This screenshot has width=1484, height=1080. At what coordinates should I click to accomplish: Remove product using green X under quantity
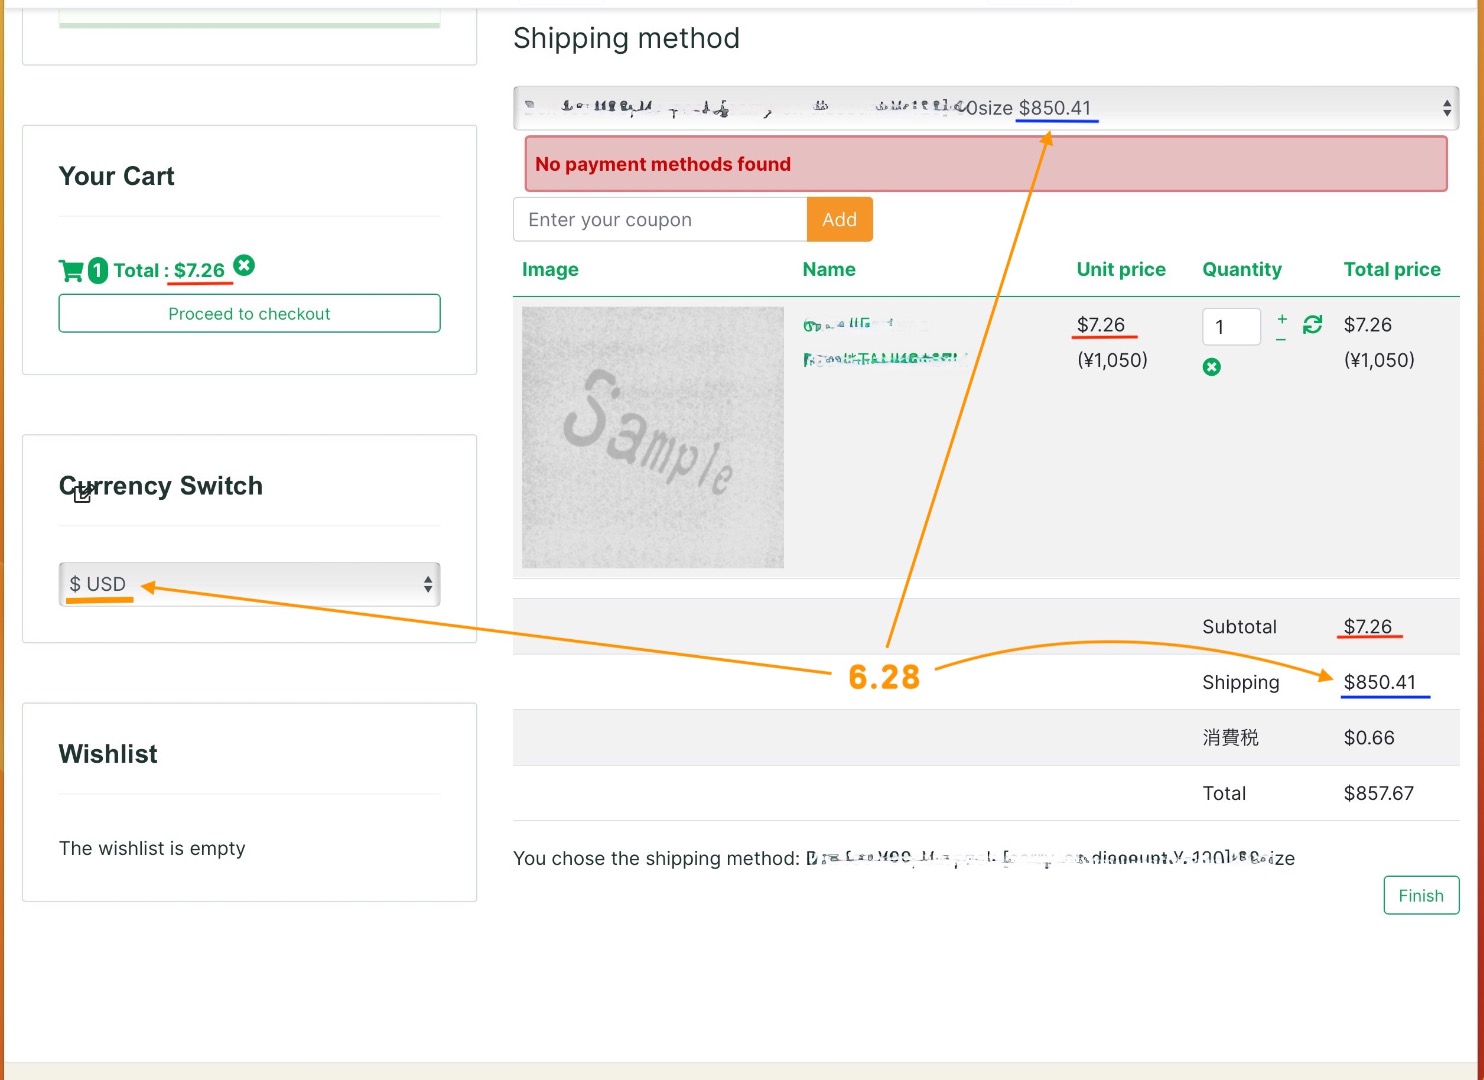coord(1212,367)
